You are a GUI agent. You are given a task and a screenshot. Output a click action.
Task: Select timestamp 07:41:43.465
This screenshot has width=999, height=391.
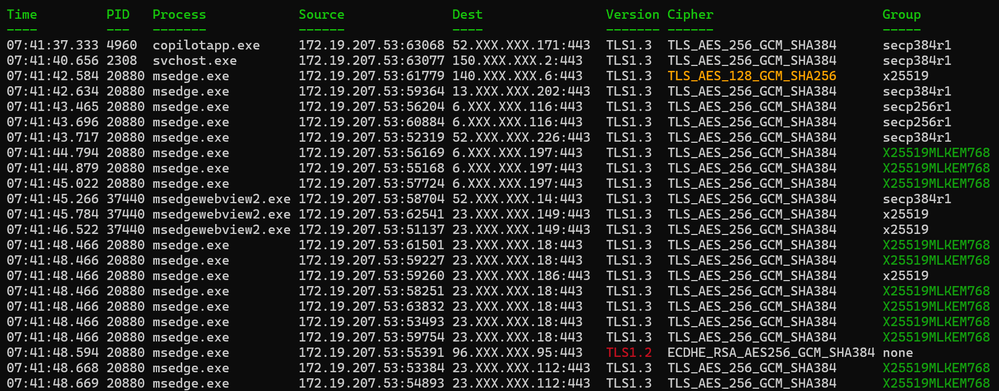53,106
